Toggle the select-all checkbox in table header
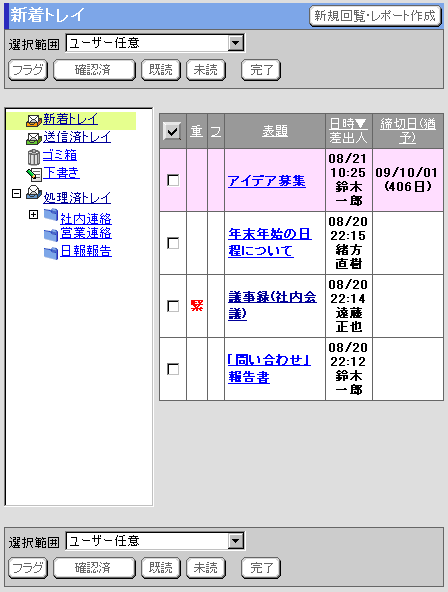 click(x=172, y=131)
